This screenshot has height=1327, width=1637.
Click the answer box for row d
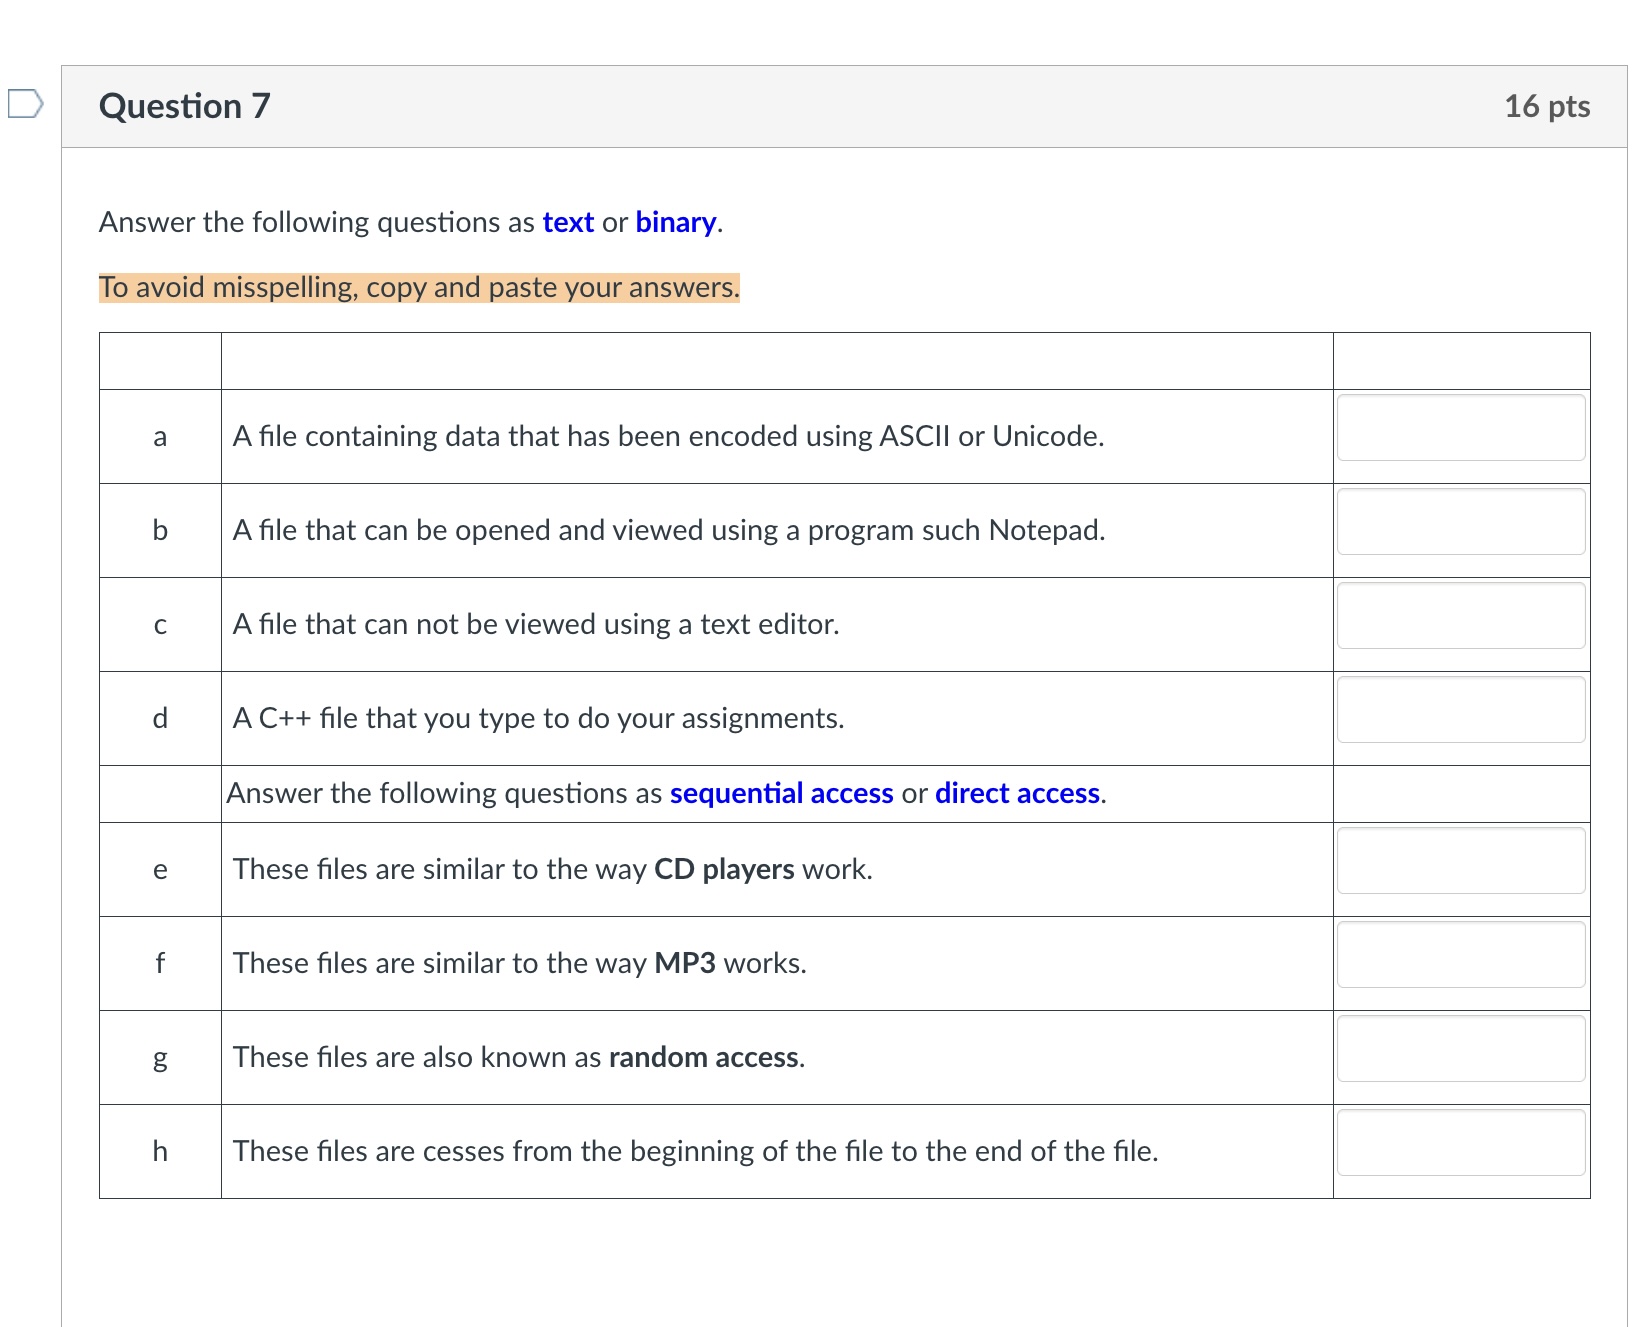coord(1461,709)
